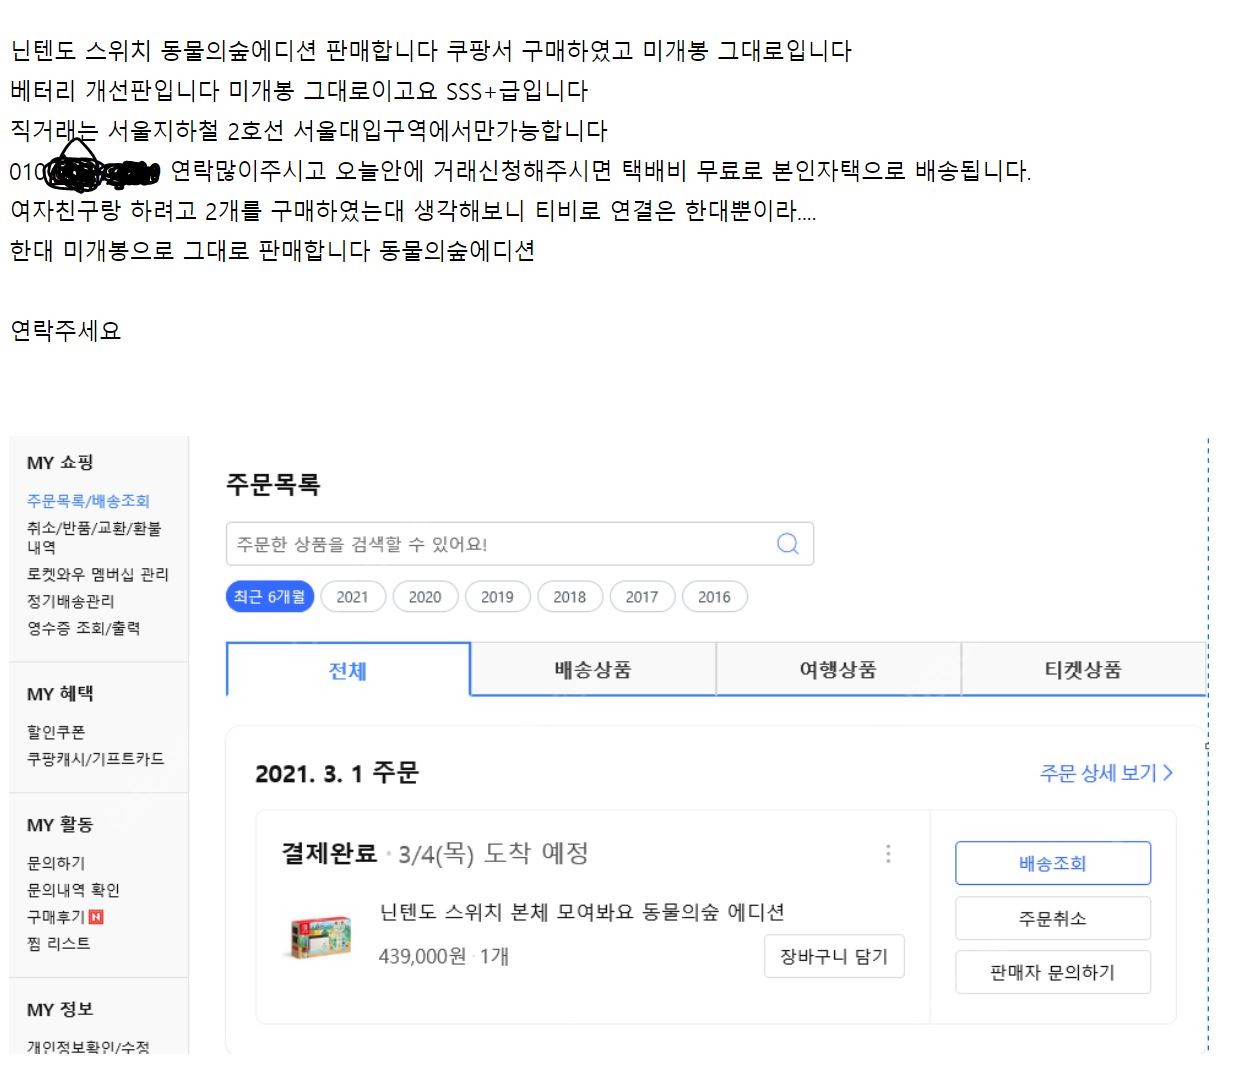Viewport: 1241px width, 1081px height.
Task: Click the post line starting with 직거래는 서울지하철
Action: coord(309,131)
